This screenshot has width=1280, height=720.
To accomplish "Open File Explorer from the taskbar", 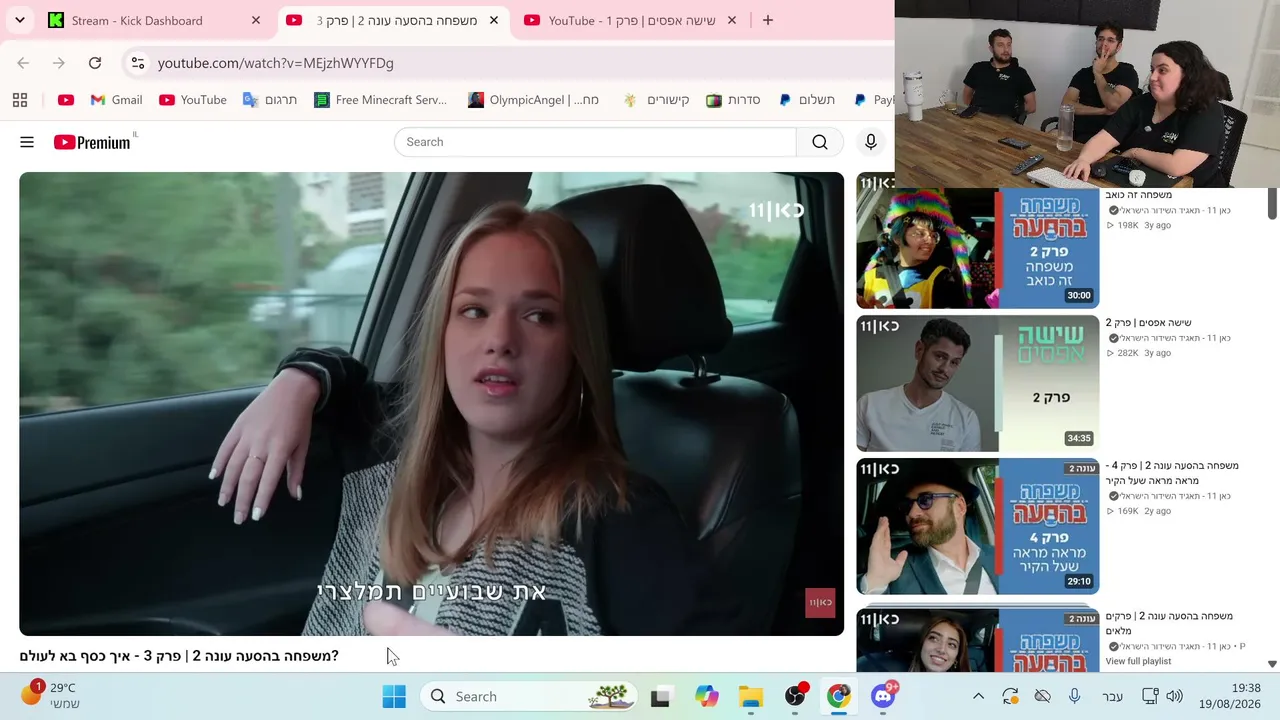I will point(751,697).
